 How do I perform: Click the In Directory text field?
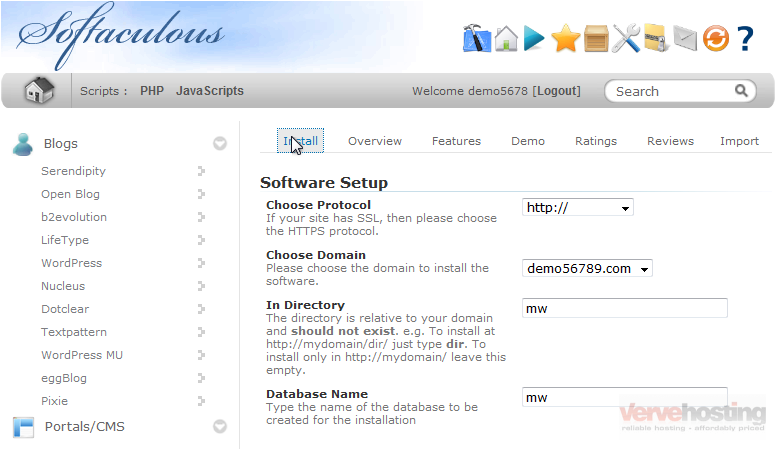point(625,308)
